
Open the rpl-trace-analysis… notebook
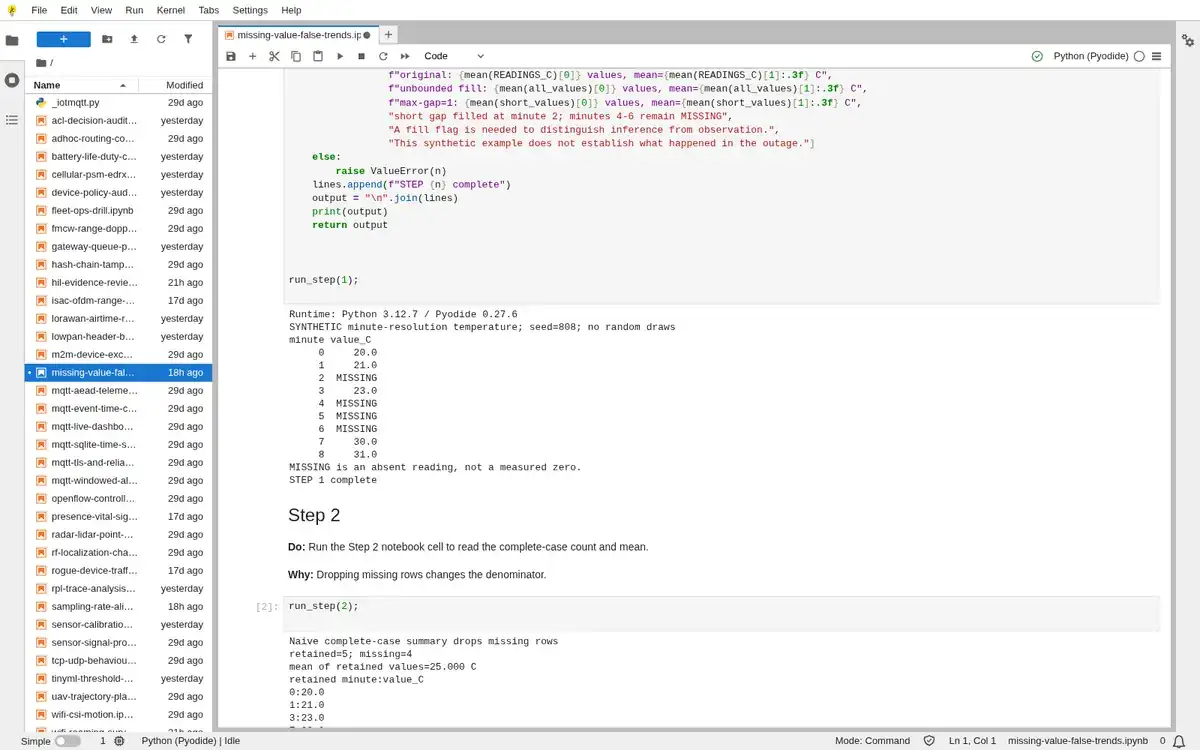coord(118,588)
